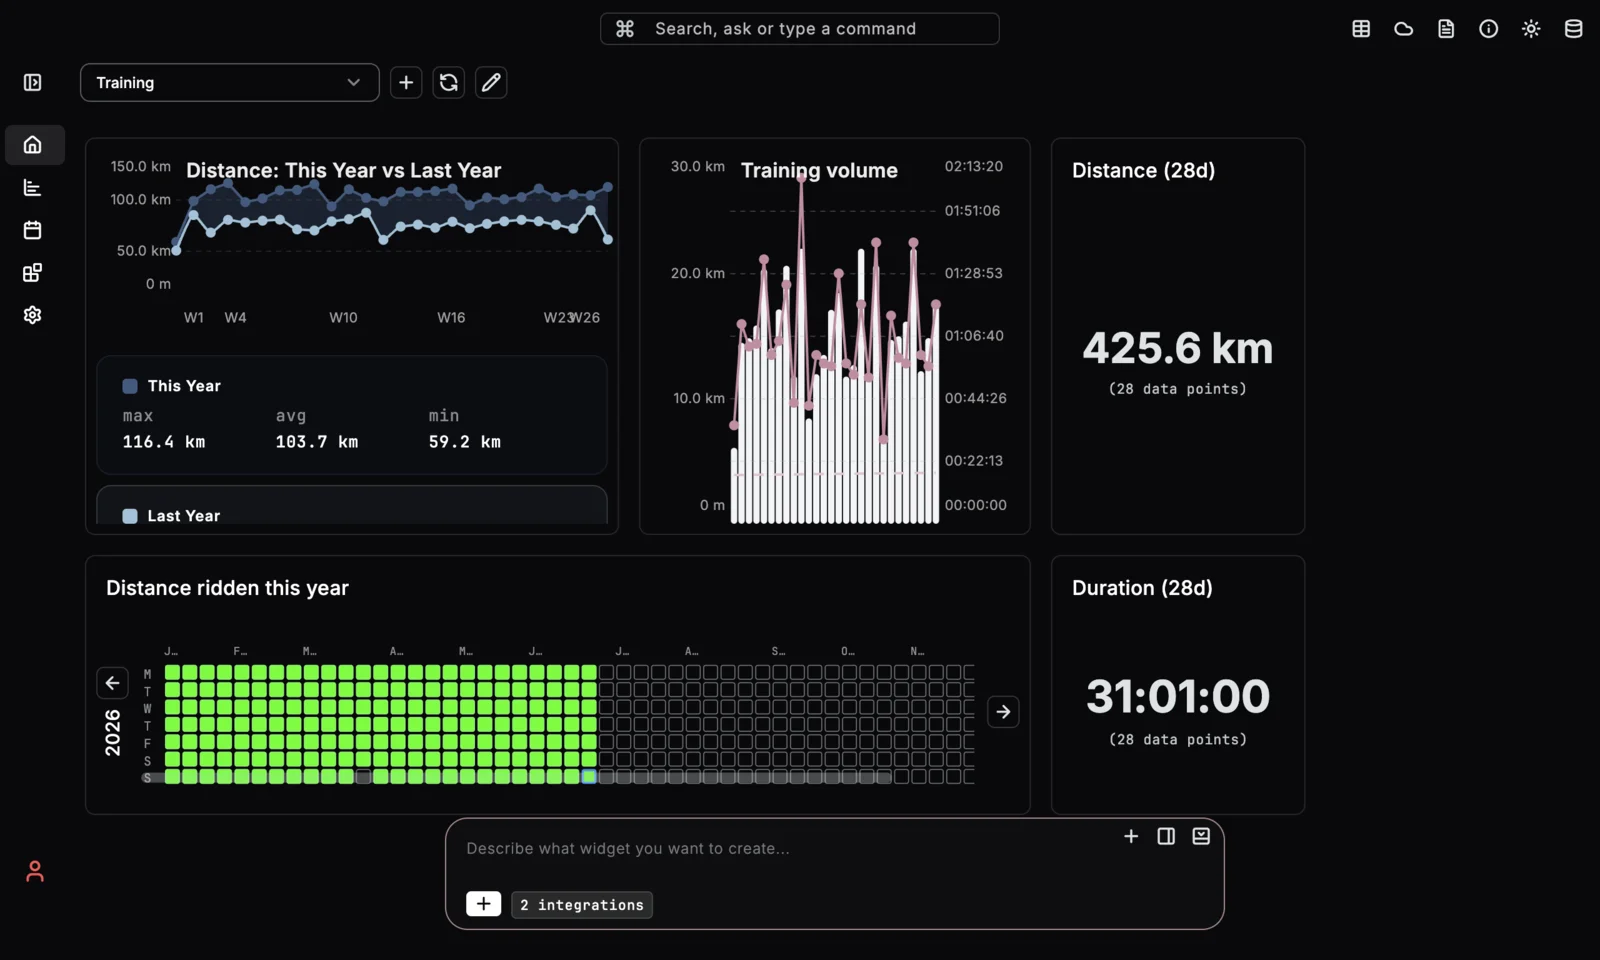Click the min 59.2 km value
This screenshot has width=1600, height=960.
click(465, 442)
